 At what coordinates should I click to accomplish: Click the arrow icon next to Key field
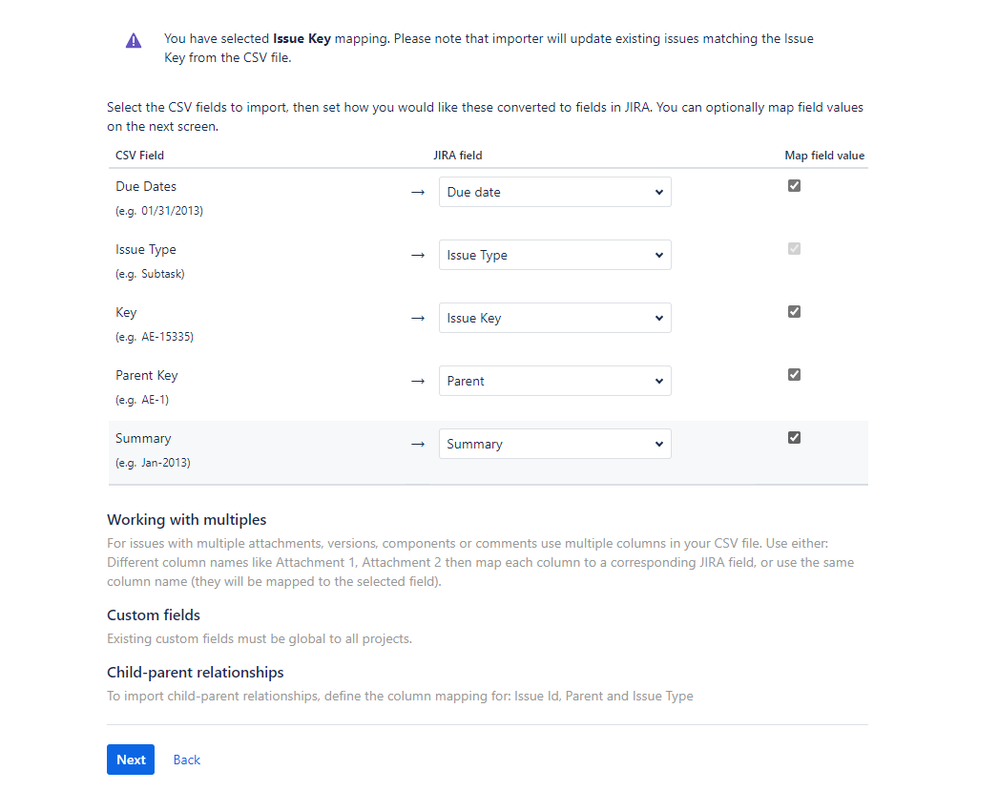click(418, 318)
